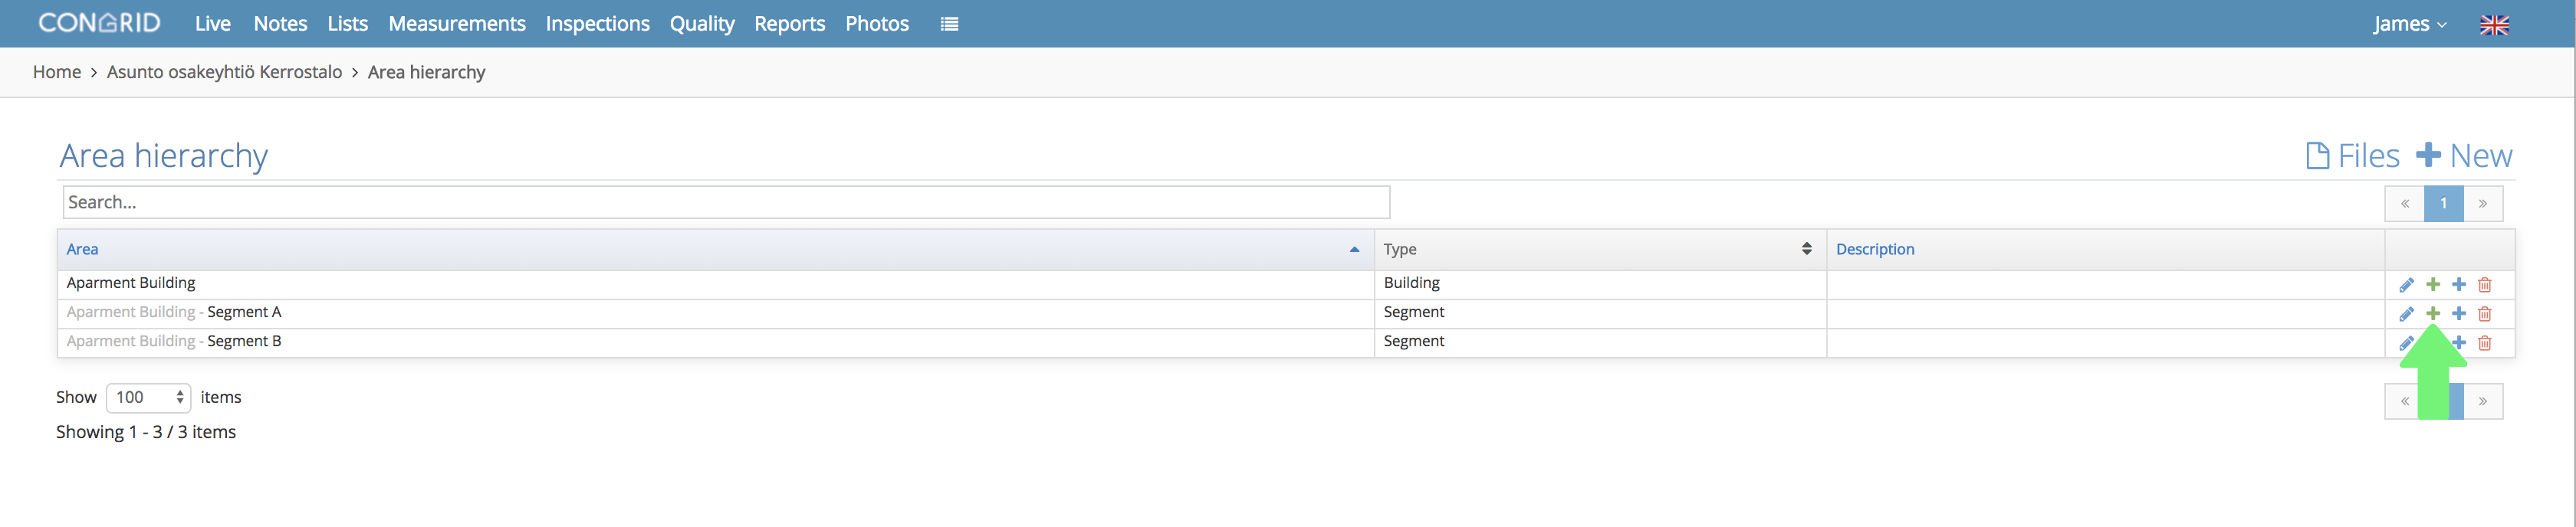Delete Segment A using the trash icon

click(2485, 314)
